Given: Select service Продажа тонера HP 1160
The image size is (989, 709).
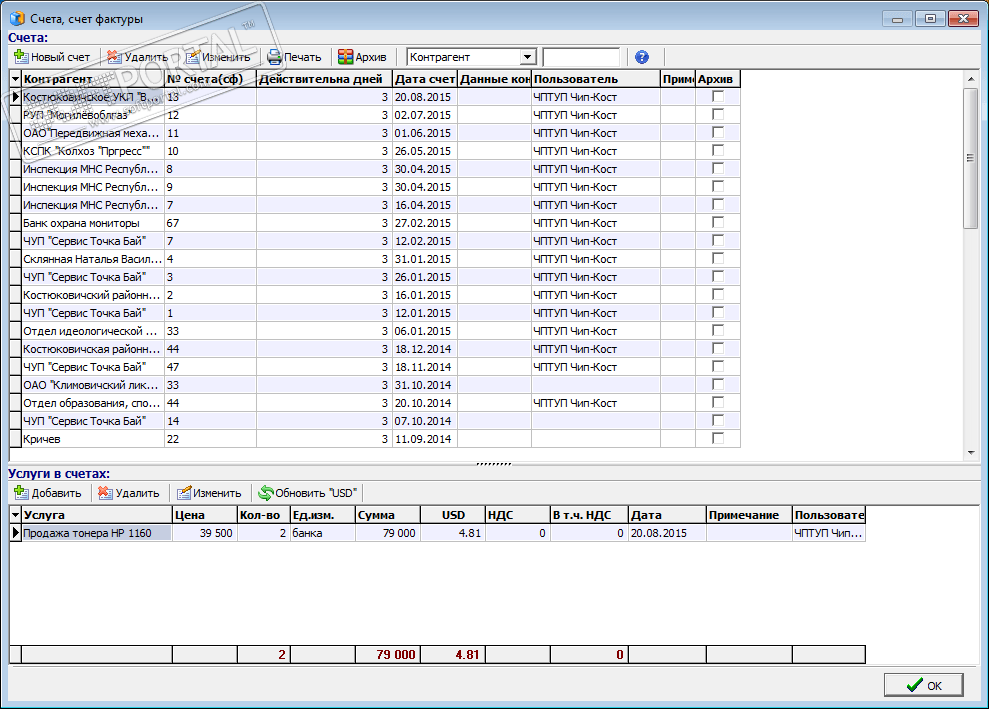Looking at the screenshot, I should (97, 533).
